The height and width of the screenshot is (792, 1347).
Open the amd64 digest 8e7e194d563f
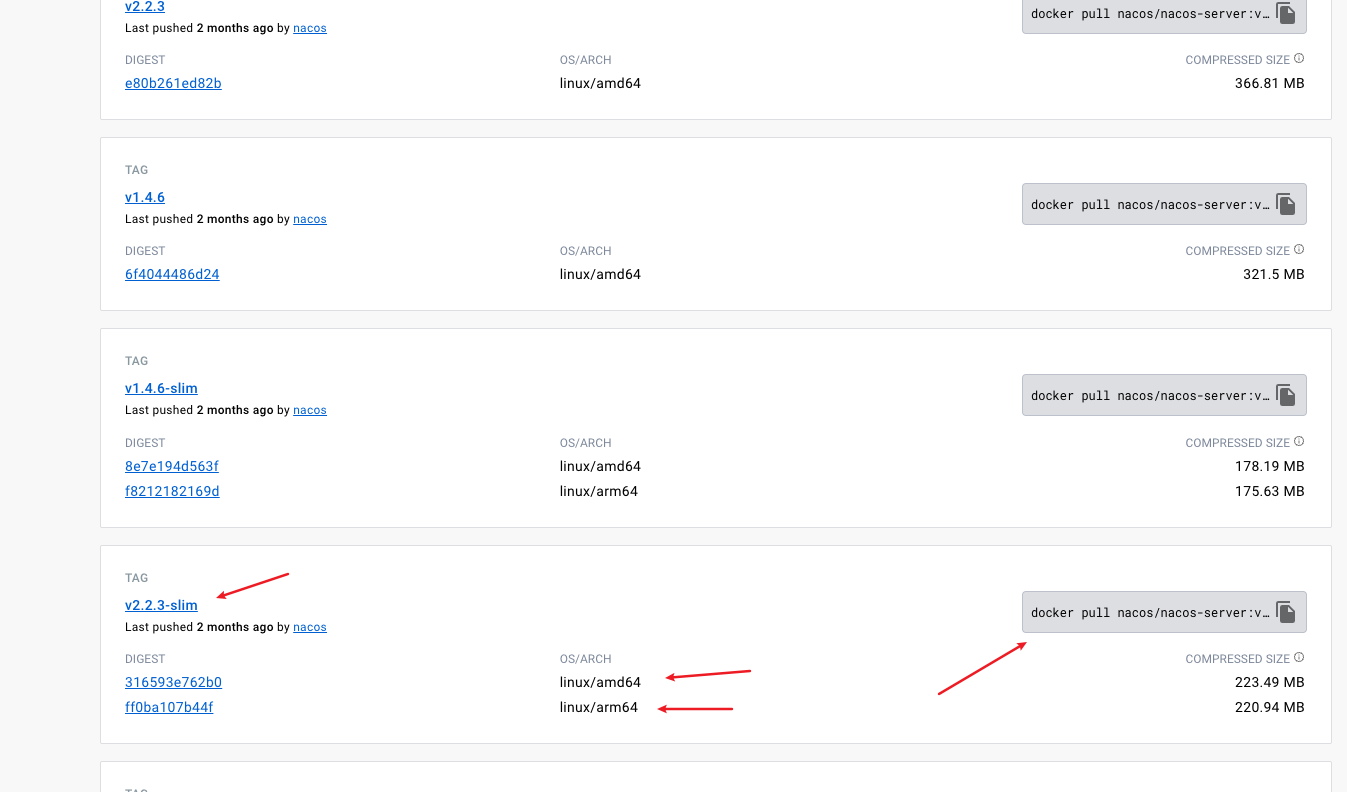point(172,466)
